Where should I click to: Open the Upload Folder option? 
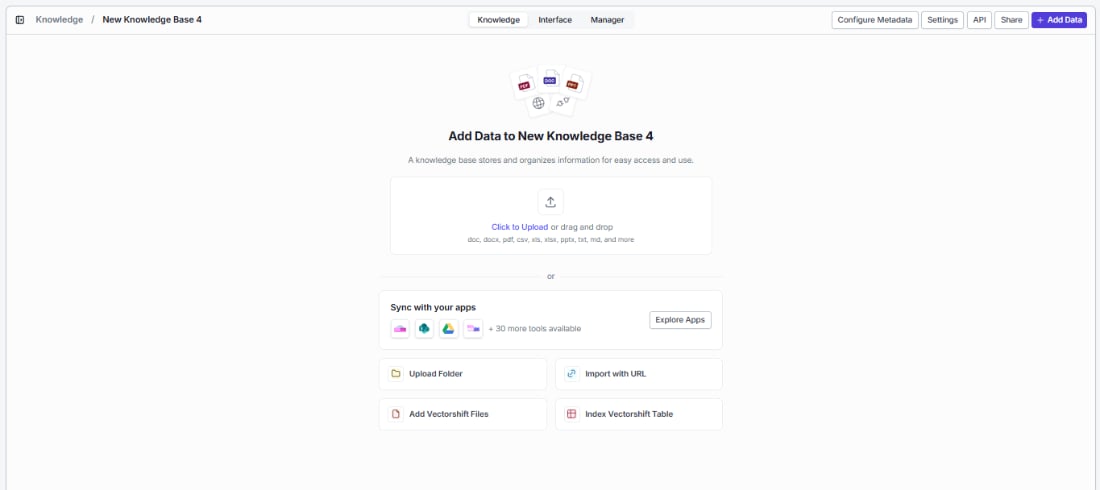pos(462,374)
